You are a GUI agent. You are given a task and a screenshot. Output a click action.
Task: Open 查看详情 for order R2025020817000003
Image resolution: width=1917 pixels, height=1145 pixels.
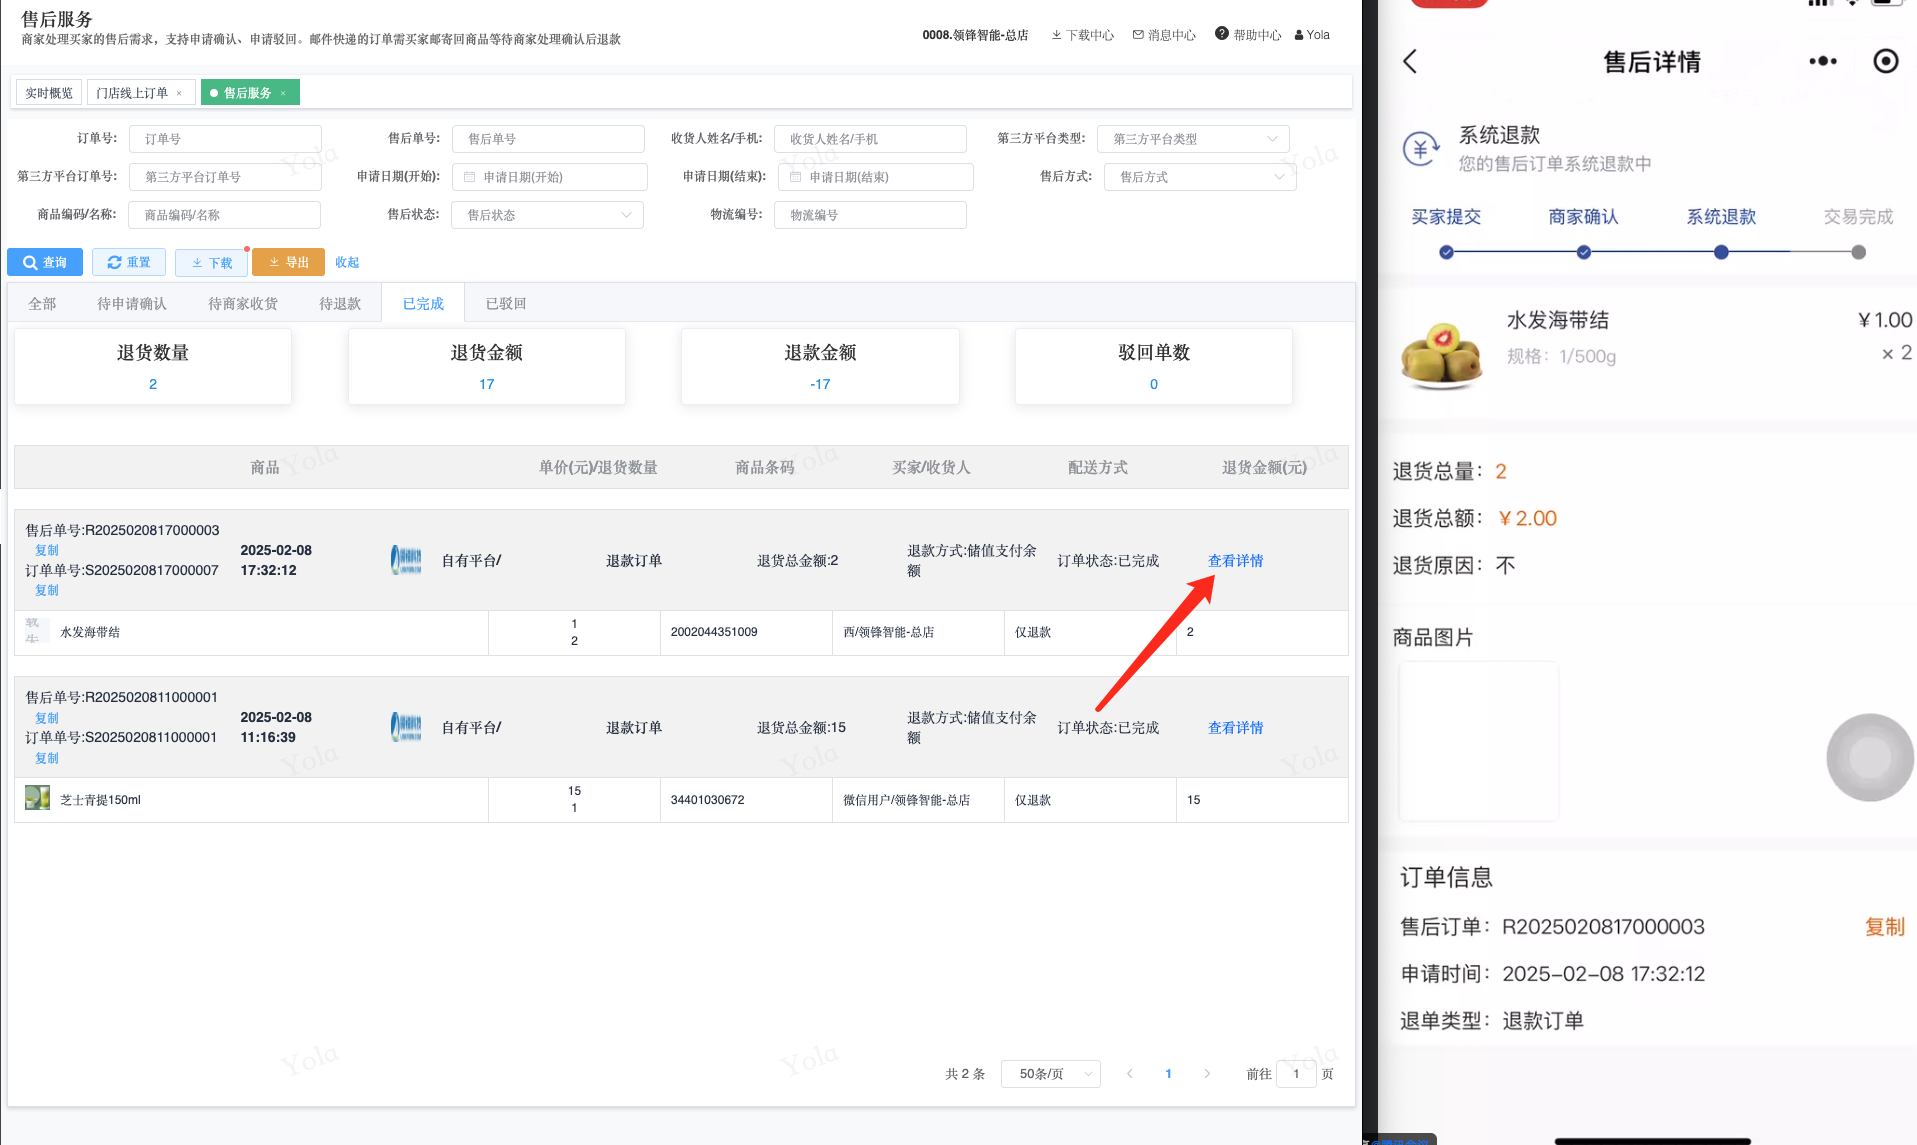(1235, 560)
